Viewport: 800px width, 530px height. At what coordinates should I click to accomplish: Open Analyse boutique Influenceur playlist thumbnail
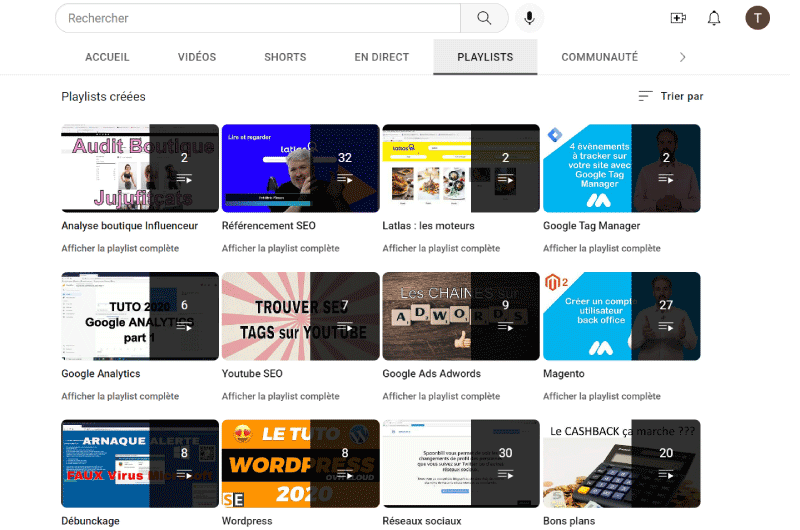click(140, 168)
